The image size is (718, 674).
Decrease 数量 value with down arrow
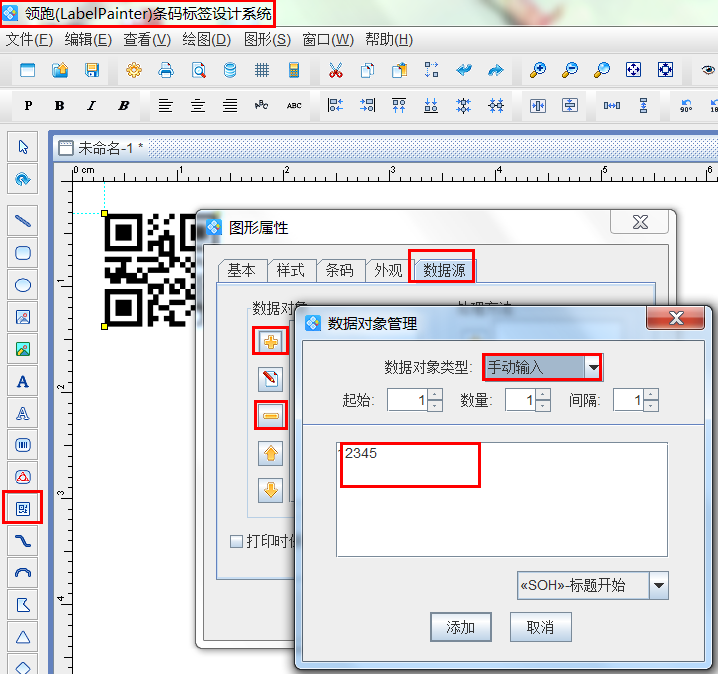(543, 406)
